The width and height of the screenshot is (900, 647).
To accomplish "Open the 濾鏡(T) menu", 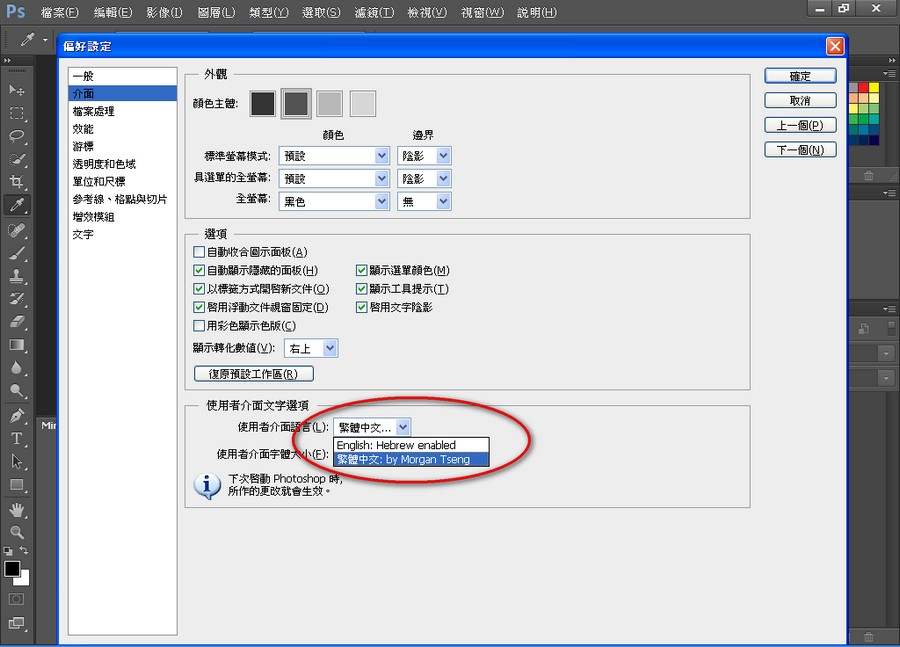I will point(374,12).
